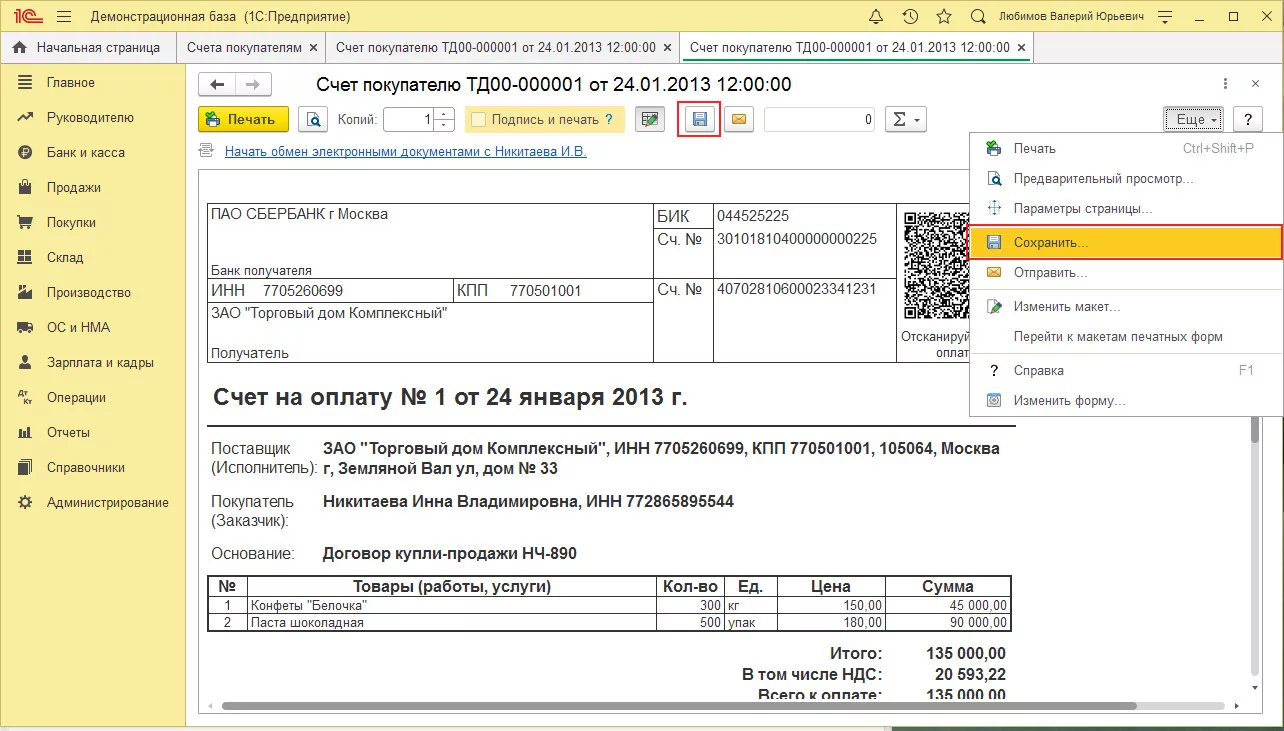Follow the Начать обмен электронными документами link
The width and height of the screenshot is (1284, 731).
[x=405, y=151]
